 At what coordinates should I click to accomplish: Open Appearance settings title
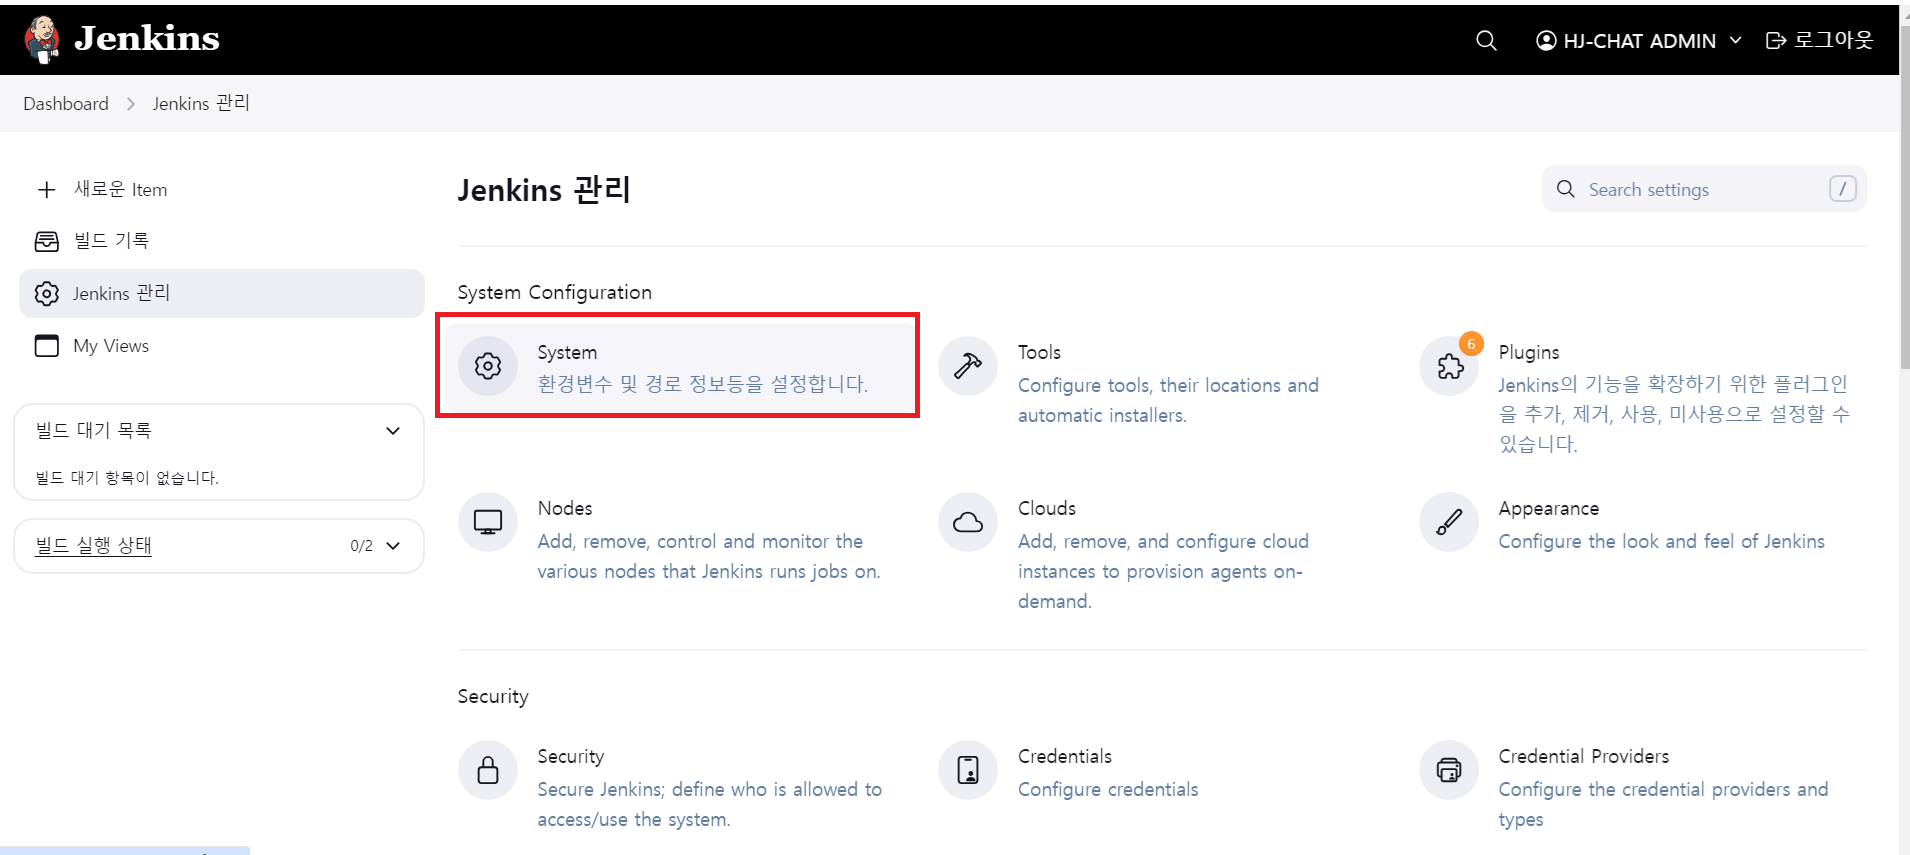[x=1549, y=508]
